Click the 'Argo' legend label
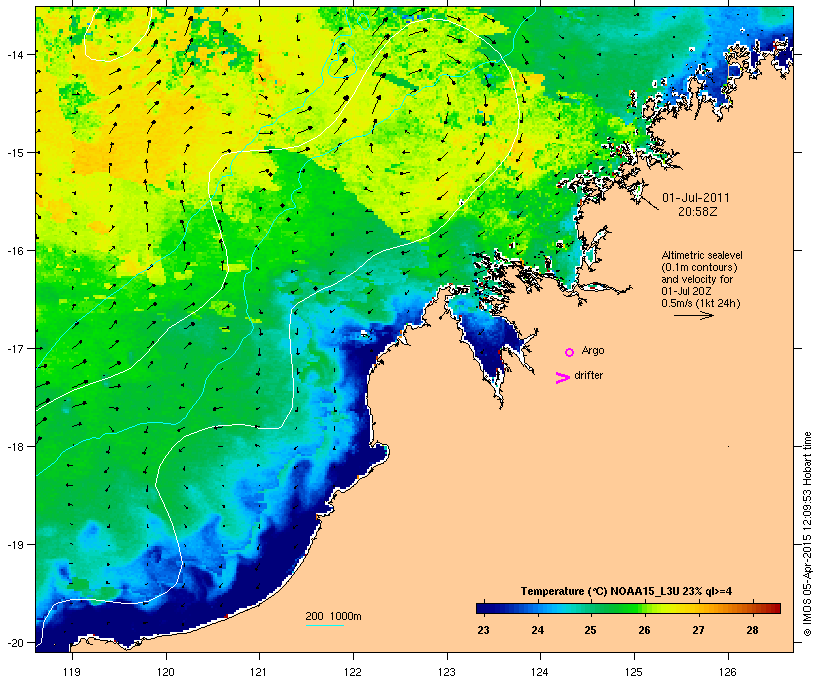 point(593,350)
